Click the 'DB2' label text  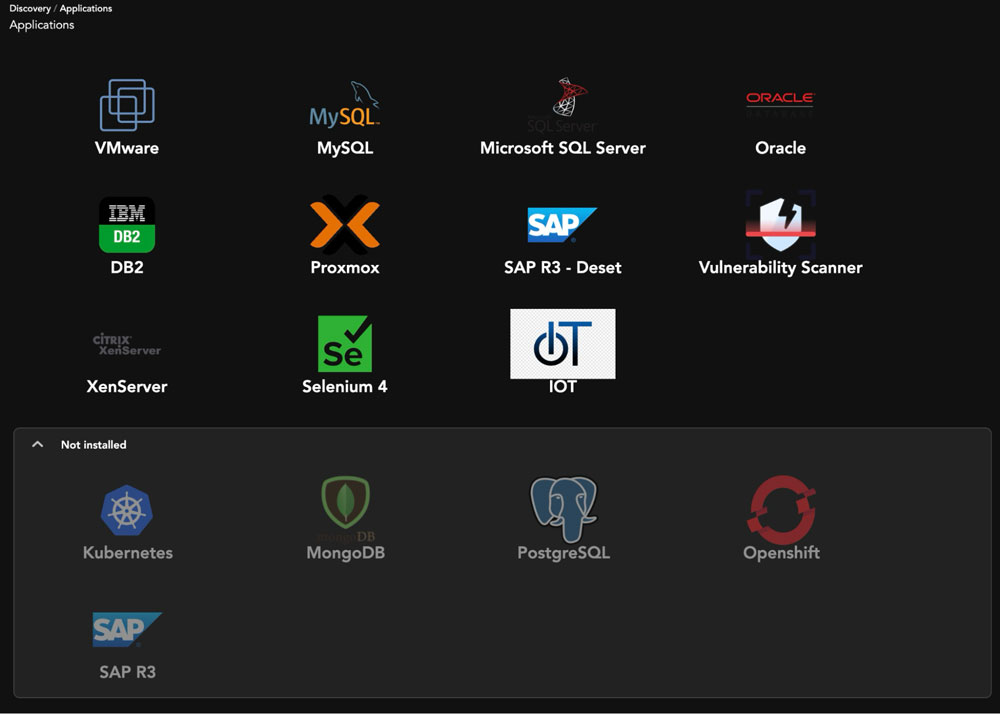(127, 267)
